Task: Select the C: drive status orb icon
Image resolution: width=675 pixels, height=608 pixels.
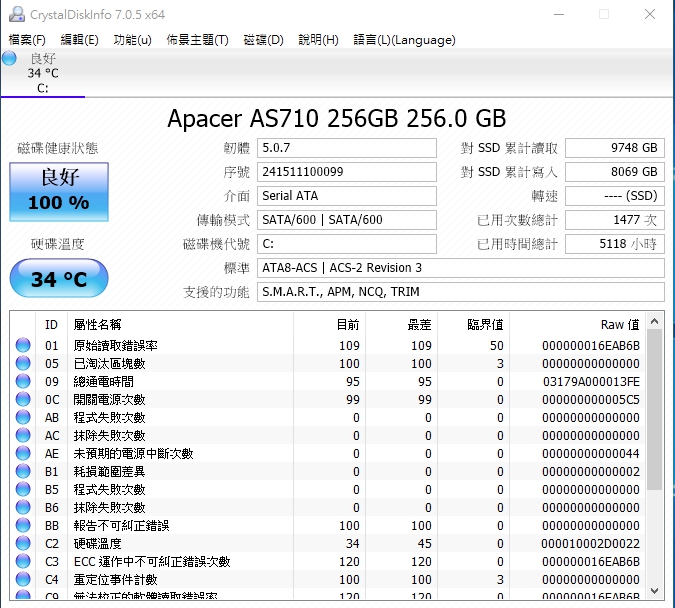Action: [10, 58]
